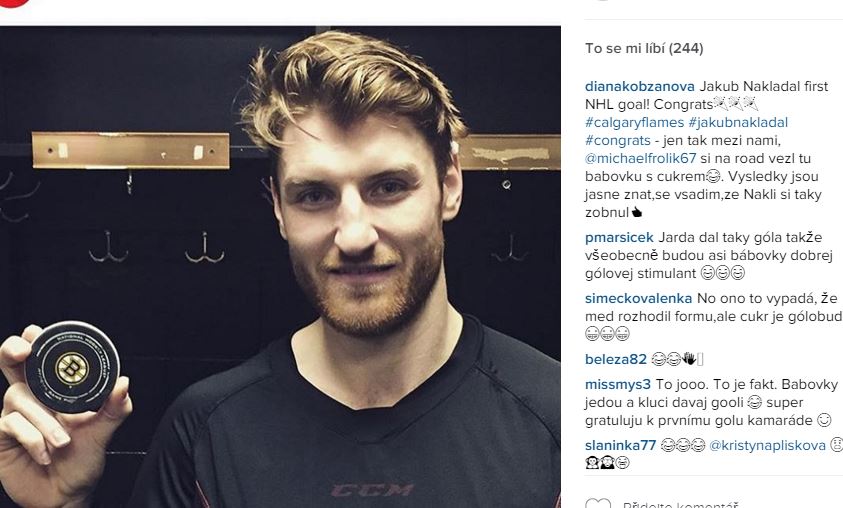The image size is (843, 508).
Task: Open missmys3's profile
Action: point(618,384)
